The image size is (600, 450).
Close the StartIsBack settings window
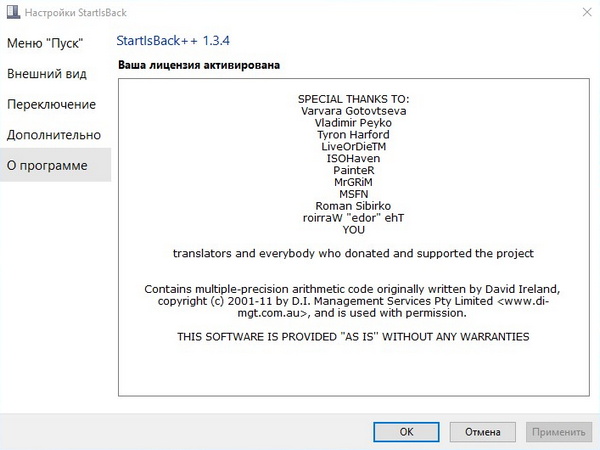coord(587,12)
